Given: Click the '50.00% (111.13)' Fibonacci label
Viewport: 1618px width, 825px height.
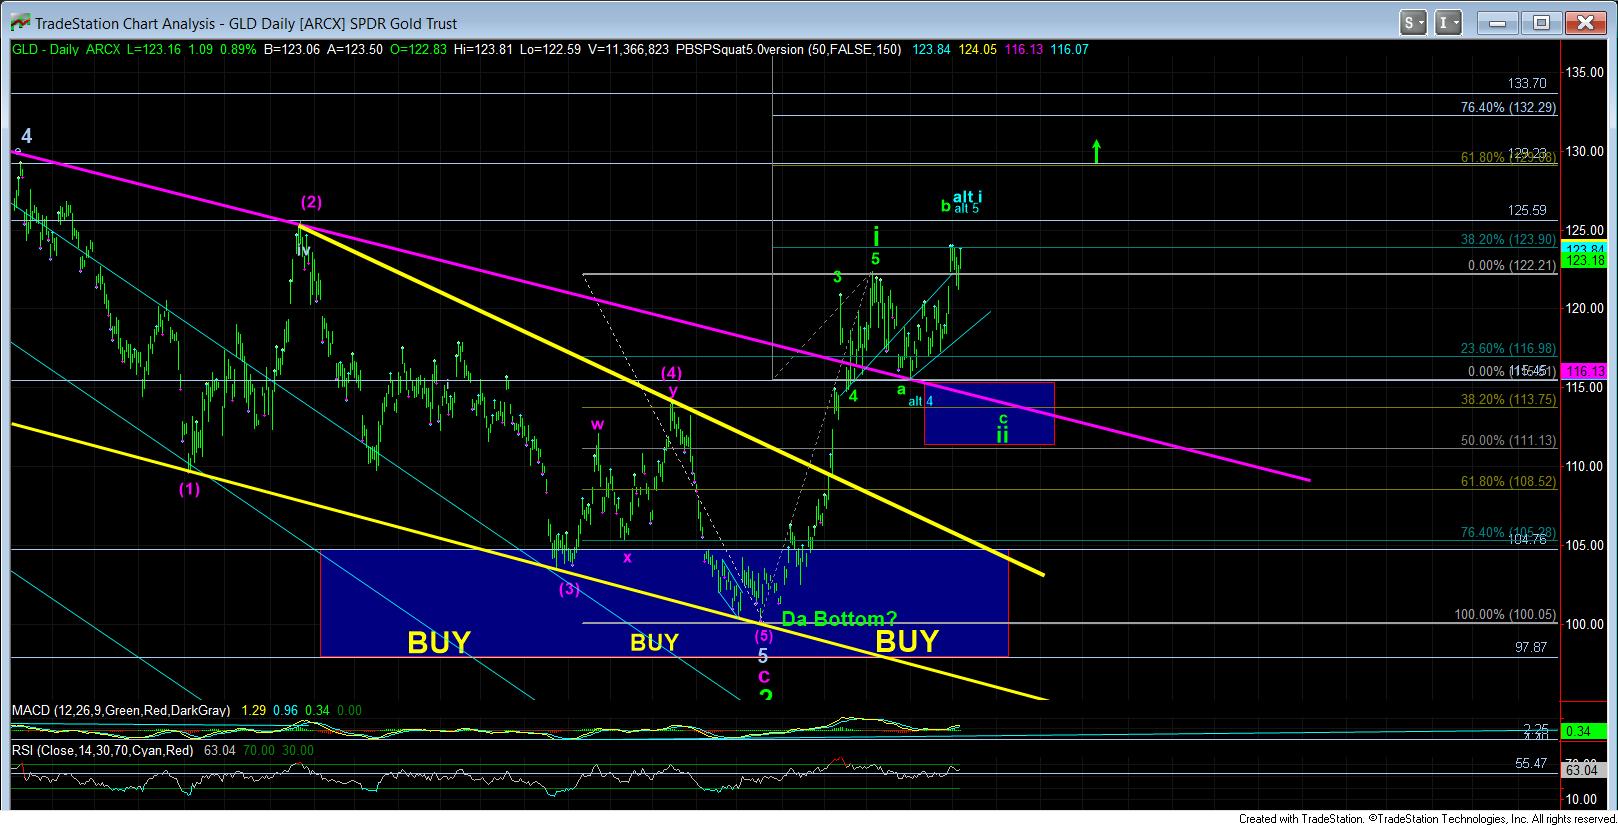Looking at the screenshot, I should click(1508, 440).
